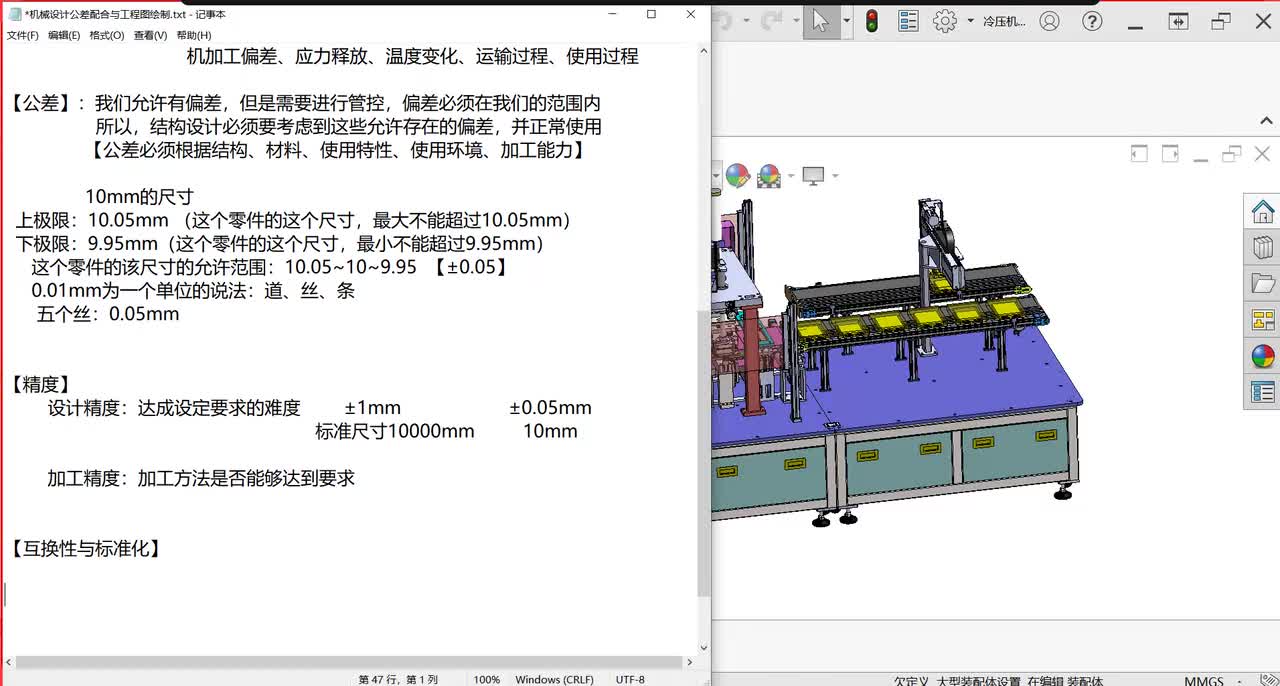Open the View Settings dropdown arrow
Viewport: 1280px width, 686px height.
point(834,176)
